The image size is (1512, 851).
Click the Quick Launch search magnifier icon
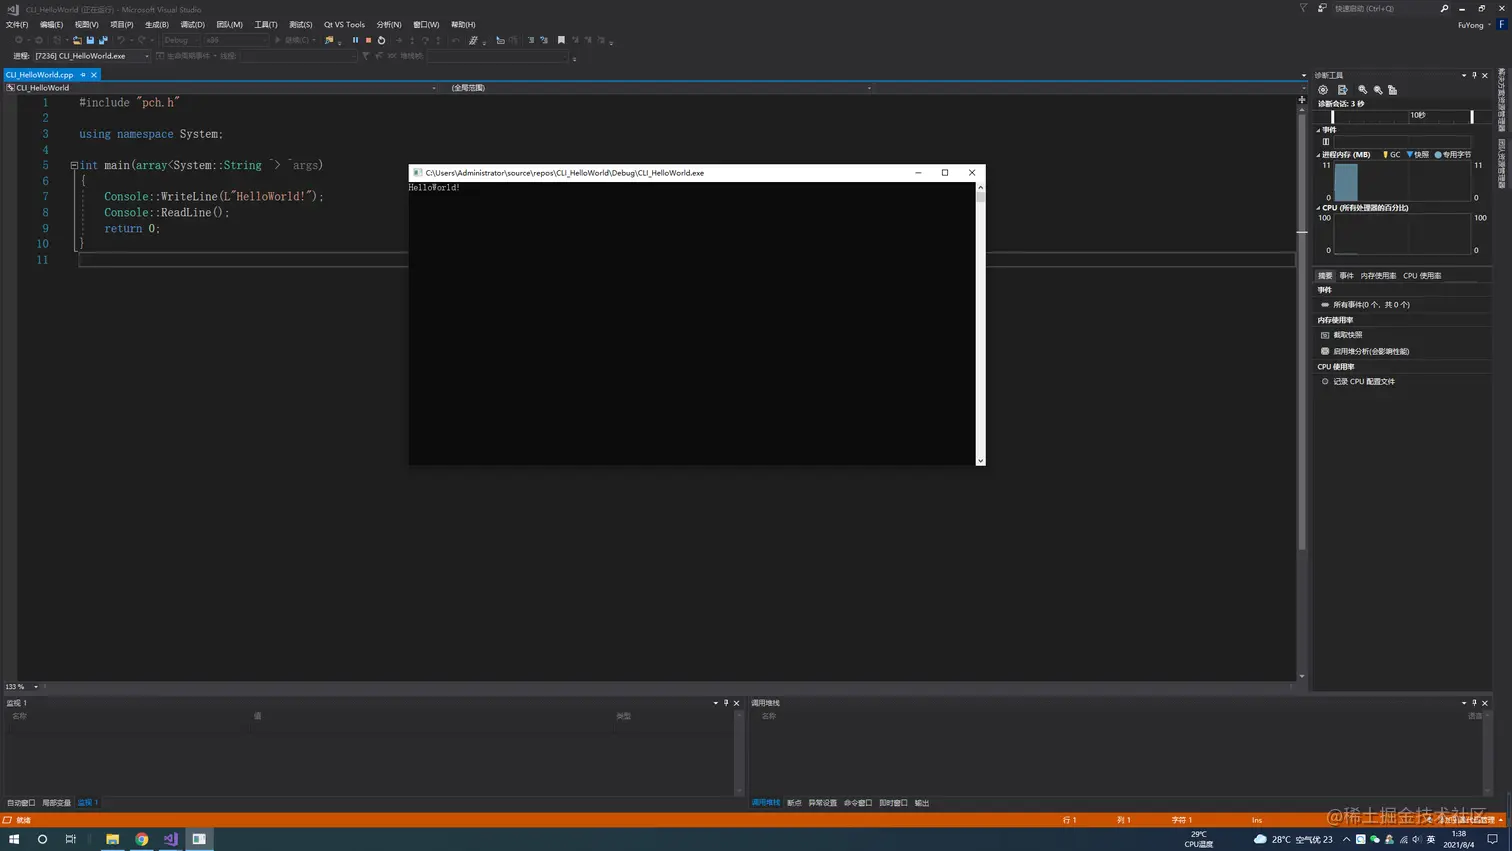click(1444, 8)
